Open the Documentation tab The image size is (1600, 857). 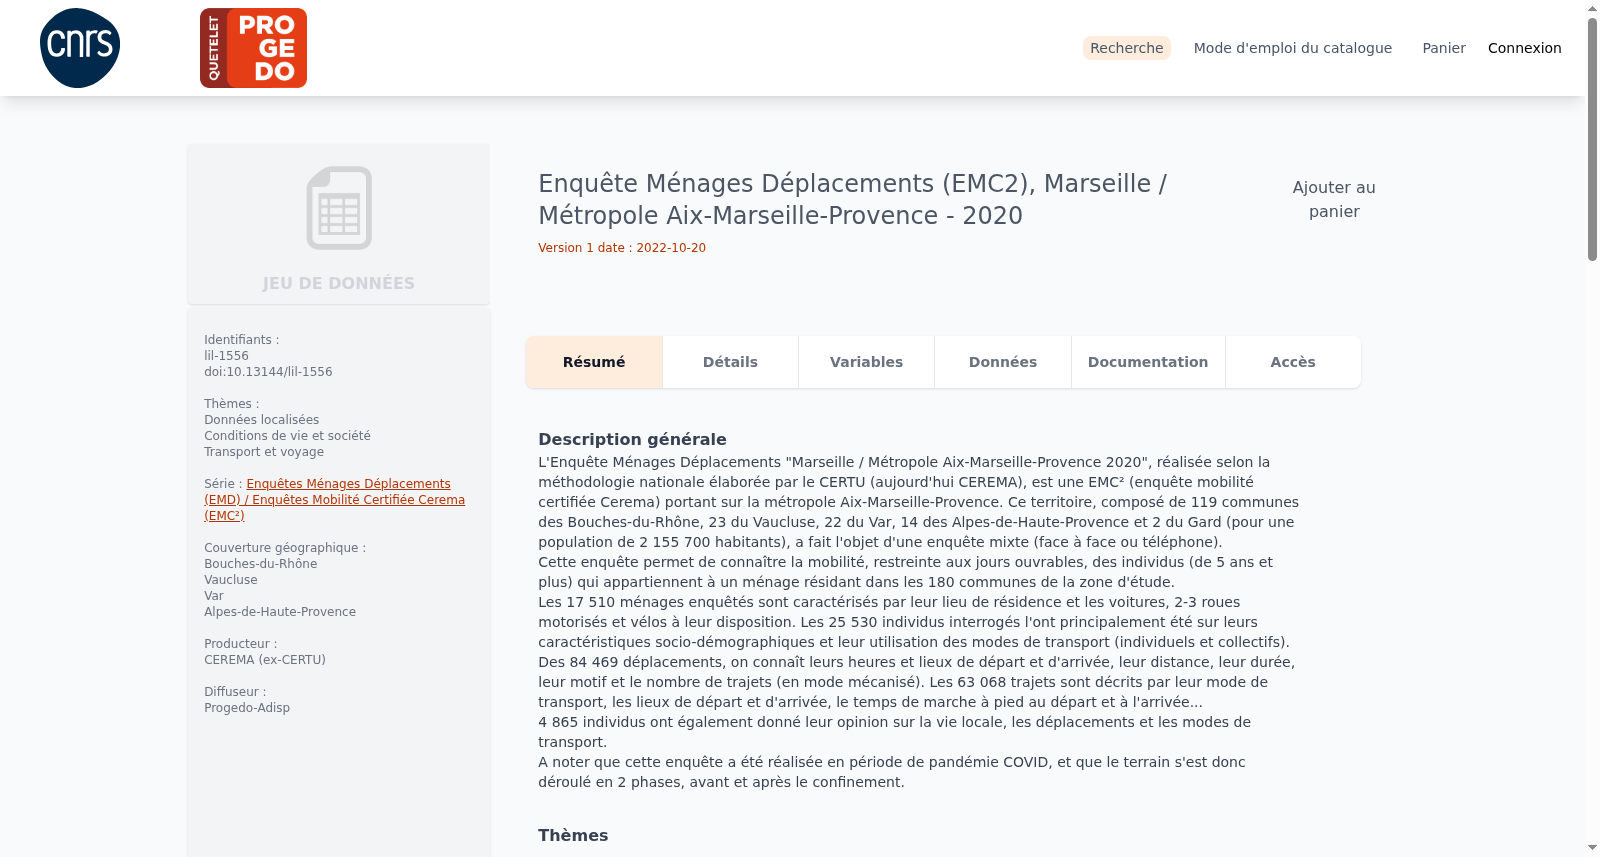(1148, 362)
